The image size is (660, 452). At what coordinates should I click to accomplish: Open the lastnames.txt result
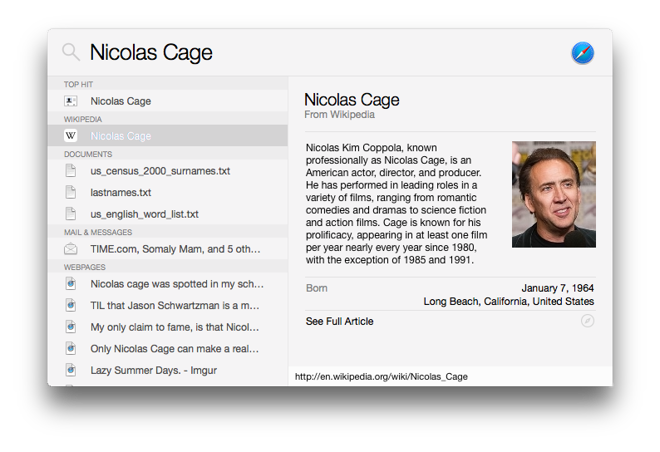tap(121, 192)
